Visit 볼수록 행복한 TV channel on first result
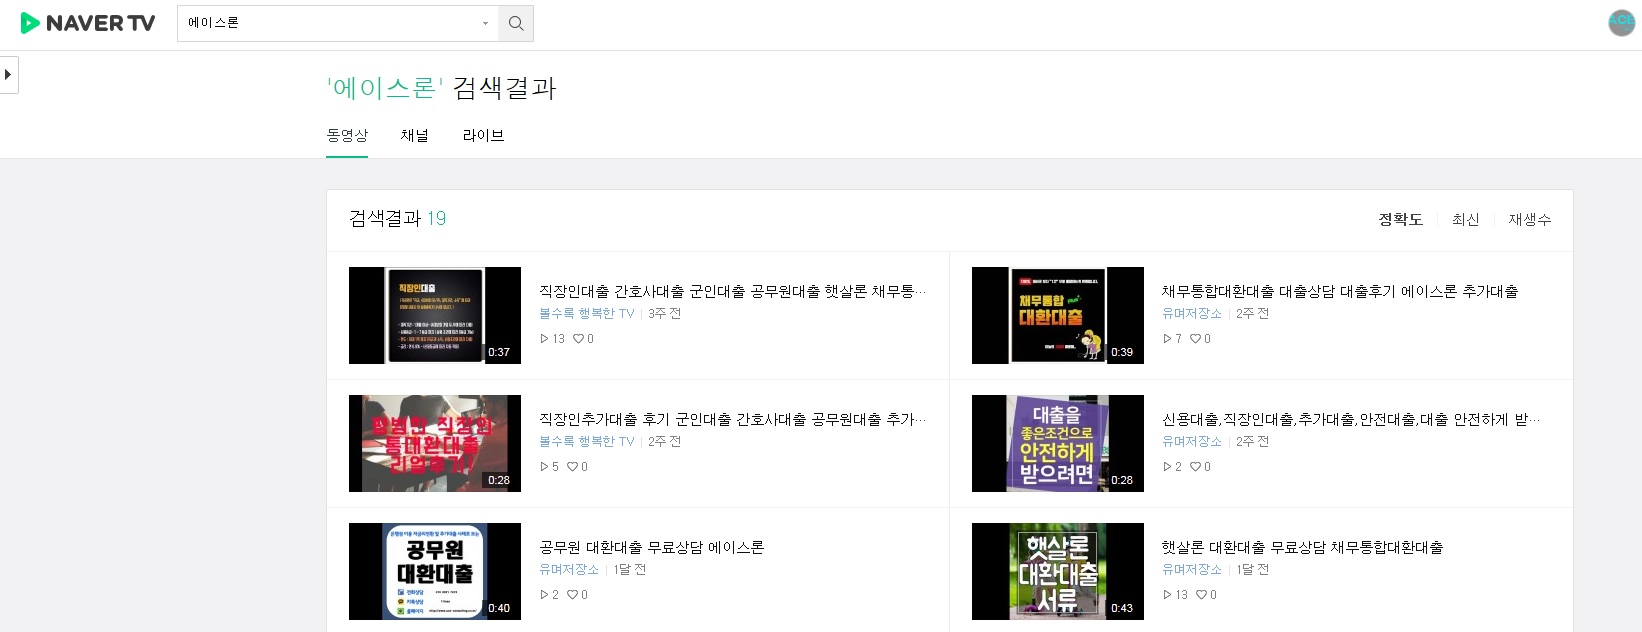 point(587,314)
